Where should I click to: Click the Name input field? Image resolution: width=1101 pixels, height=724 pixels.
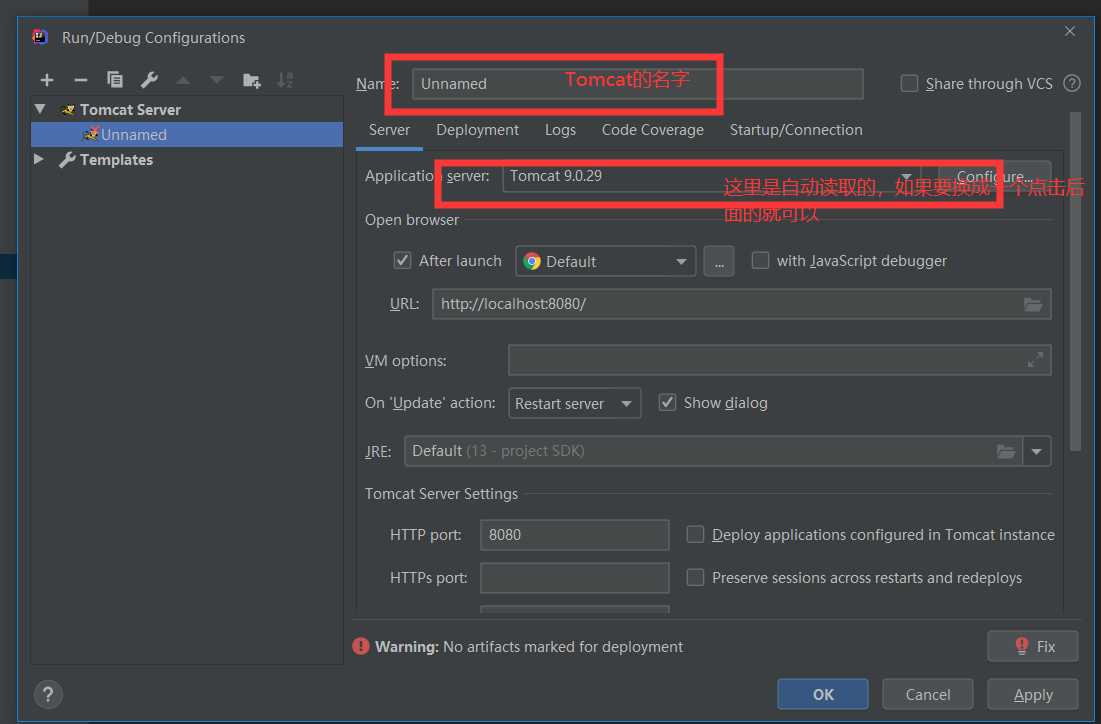638,84
